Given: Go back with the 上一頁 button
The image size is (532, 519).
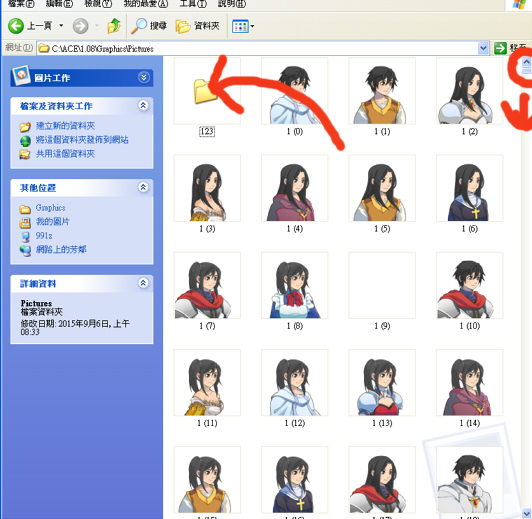Looking at the screenshot, I should (x=30, y=26).
